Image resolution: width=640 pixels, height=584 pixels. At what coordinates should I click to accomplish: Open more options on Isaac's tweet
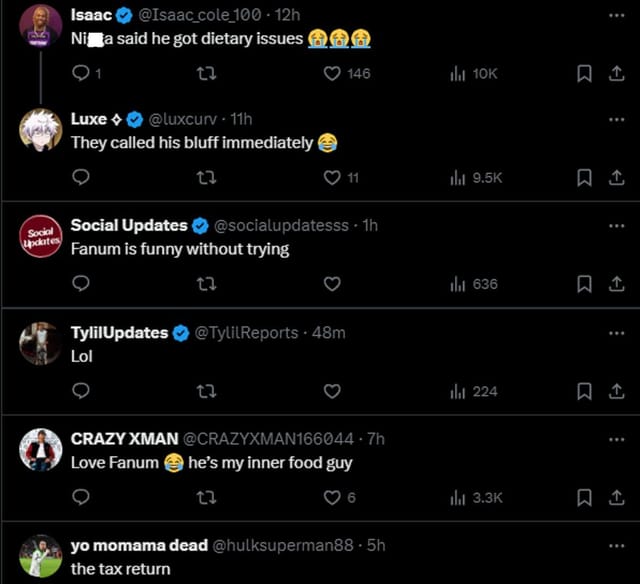click(x=616, y=15)
